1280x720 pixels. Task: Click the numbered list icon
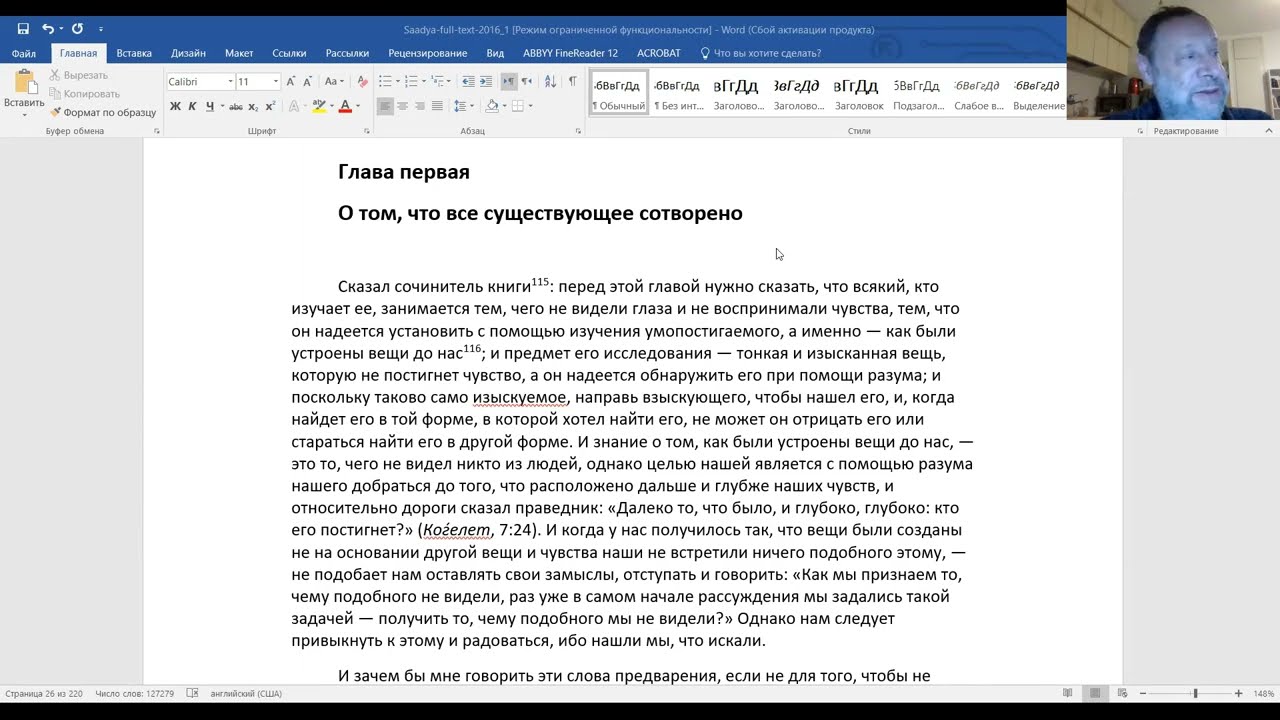pos(411,81)
